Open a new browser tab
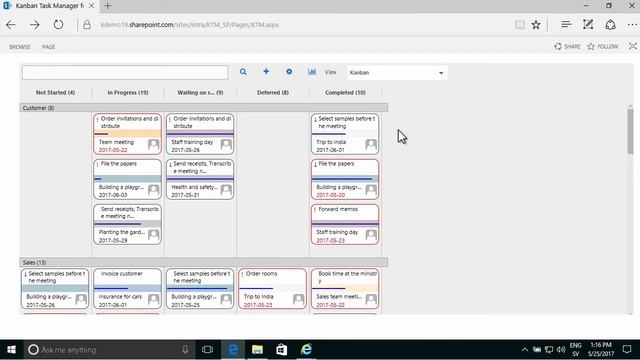Screen dimensions: 640x360 coord(108,6)
